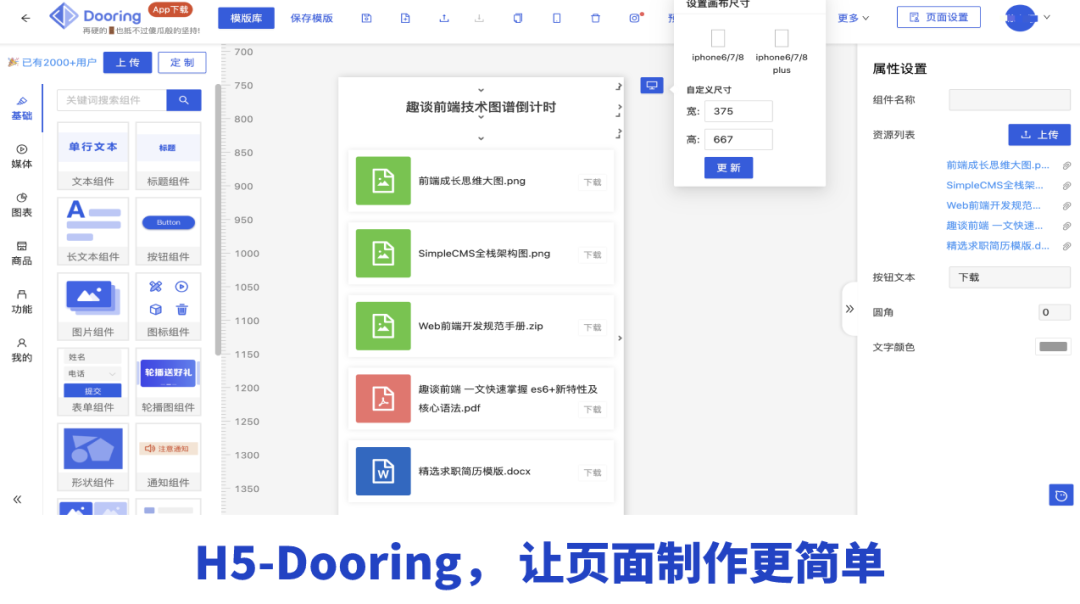Click the component list vertical scrollbar
This screenshot has width=1080, height=604.
[218, 219]
